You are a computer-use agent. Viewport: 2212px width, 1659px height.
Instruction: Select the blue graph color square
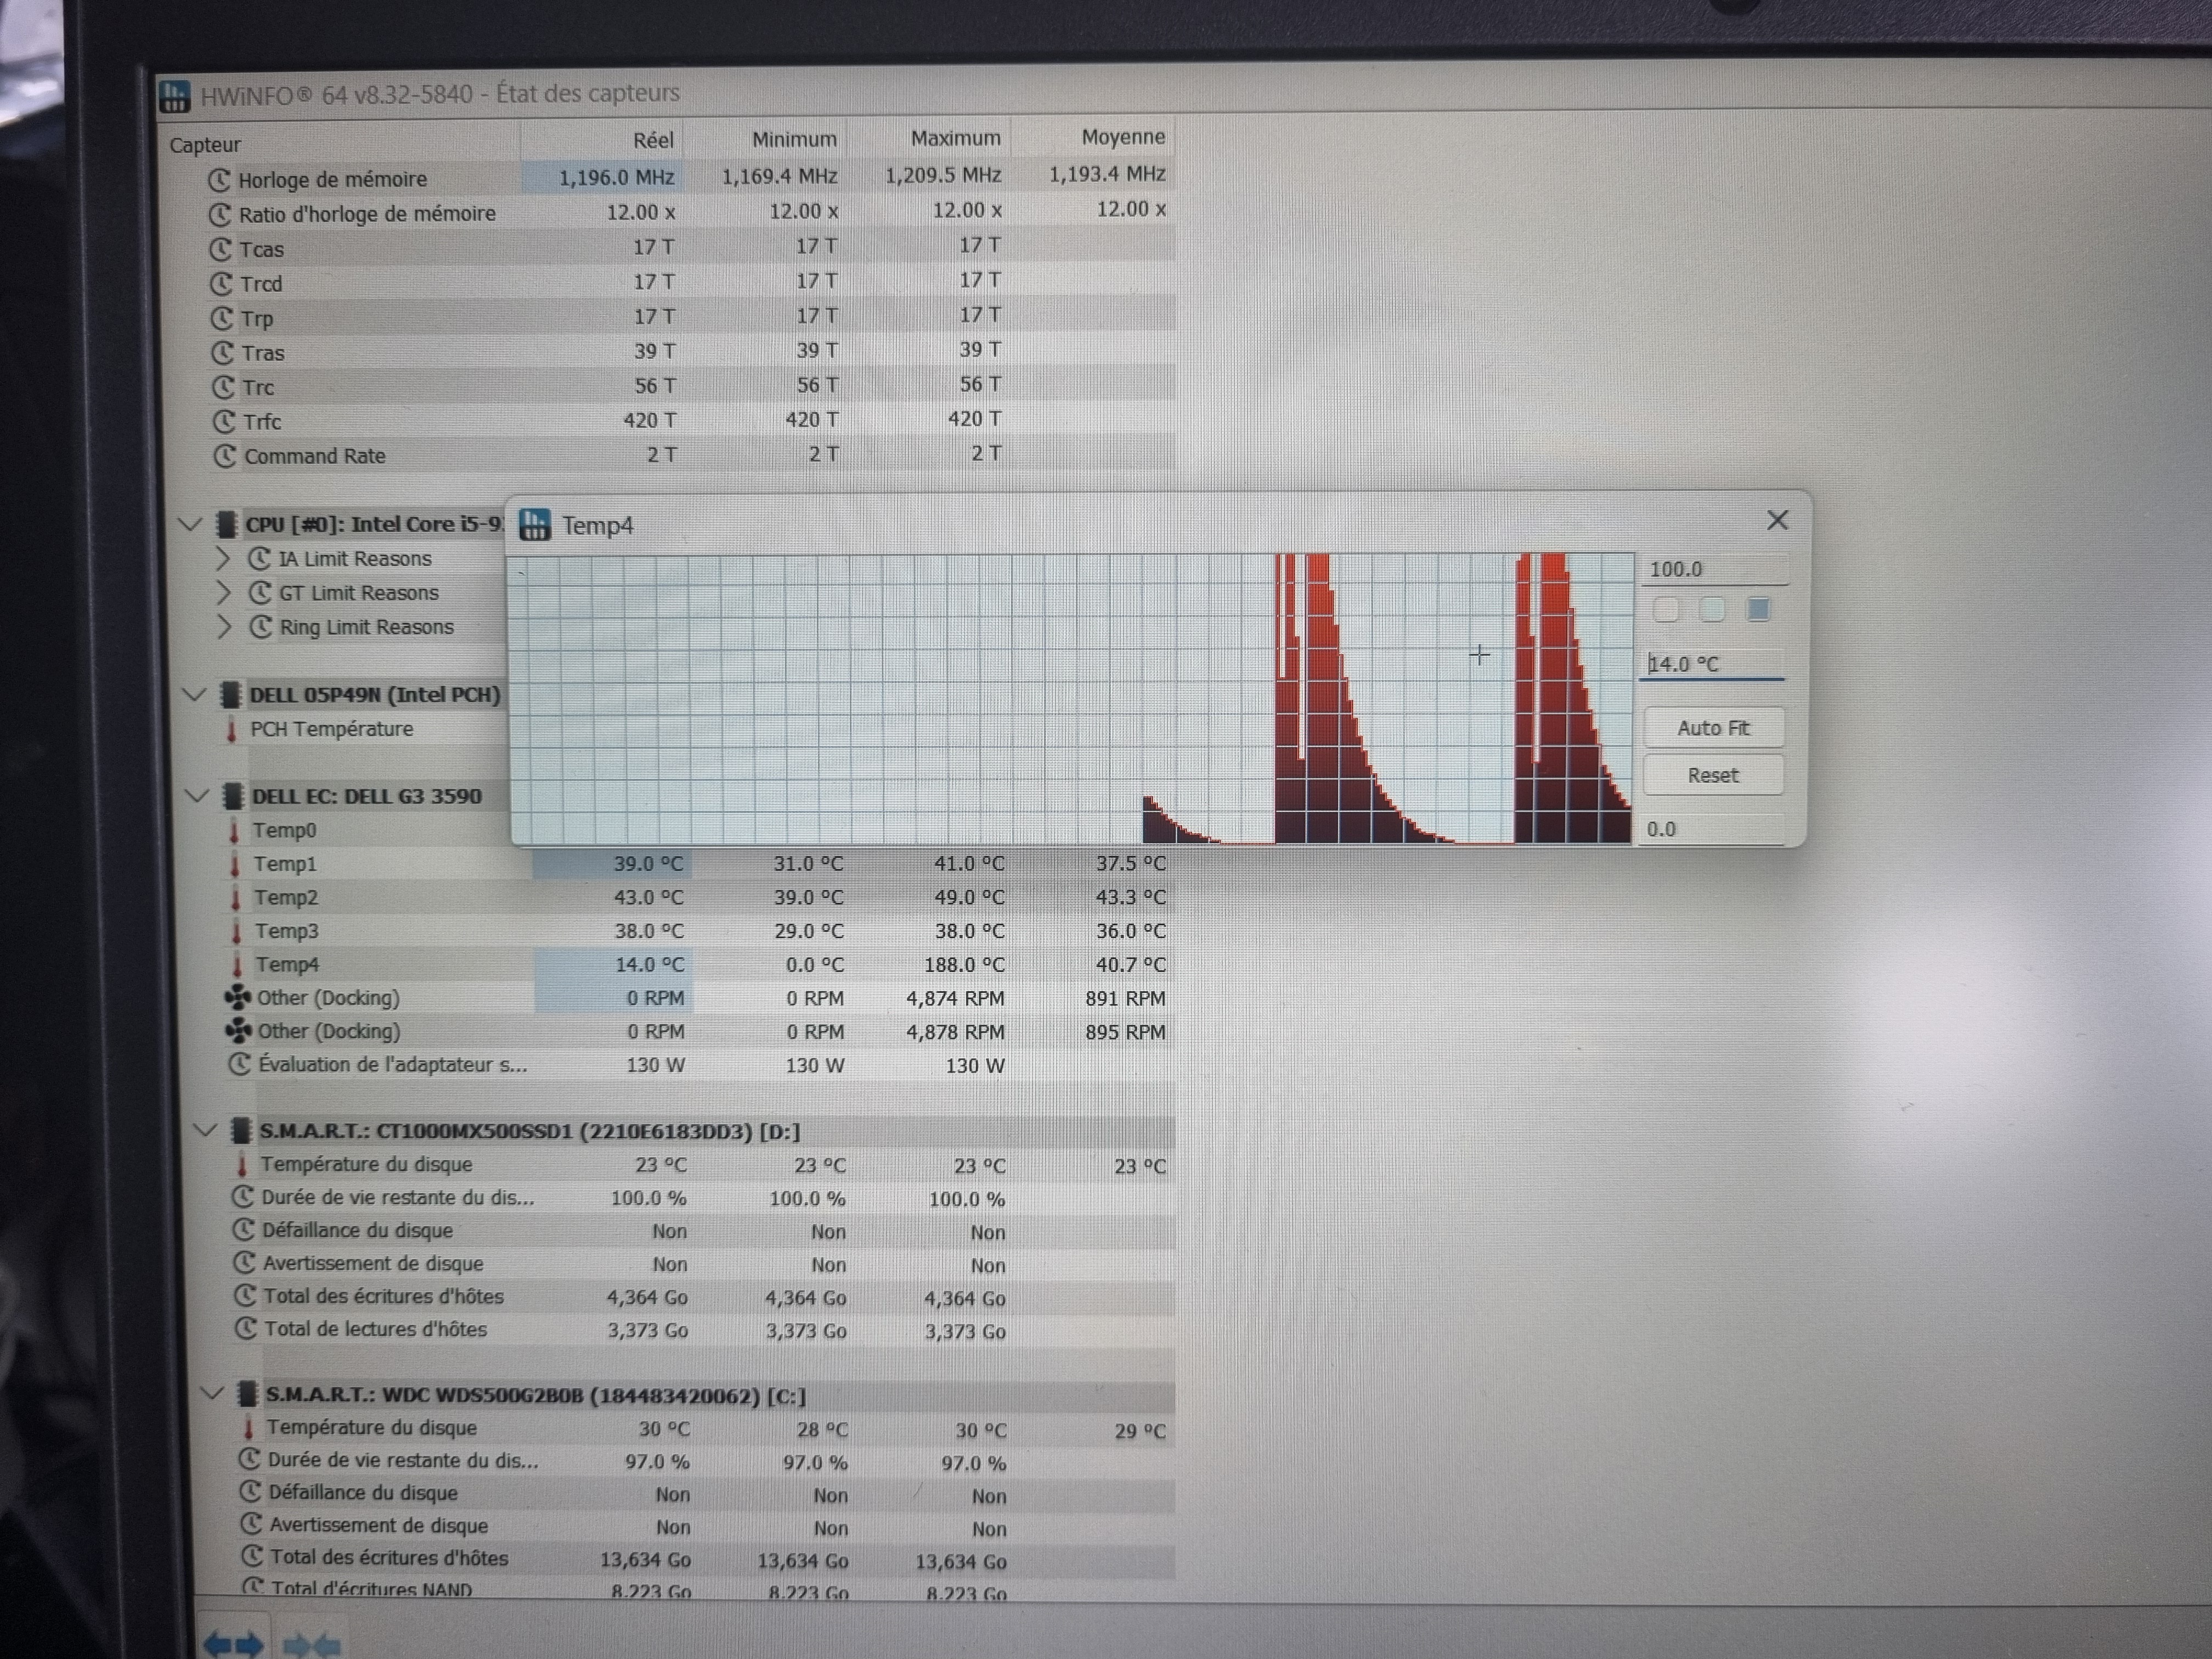(1758, 609)
